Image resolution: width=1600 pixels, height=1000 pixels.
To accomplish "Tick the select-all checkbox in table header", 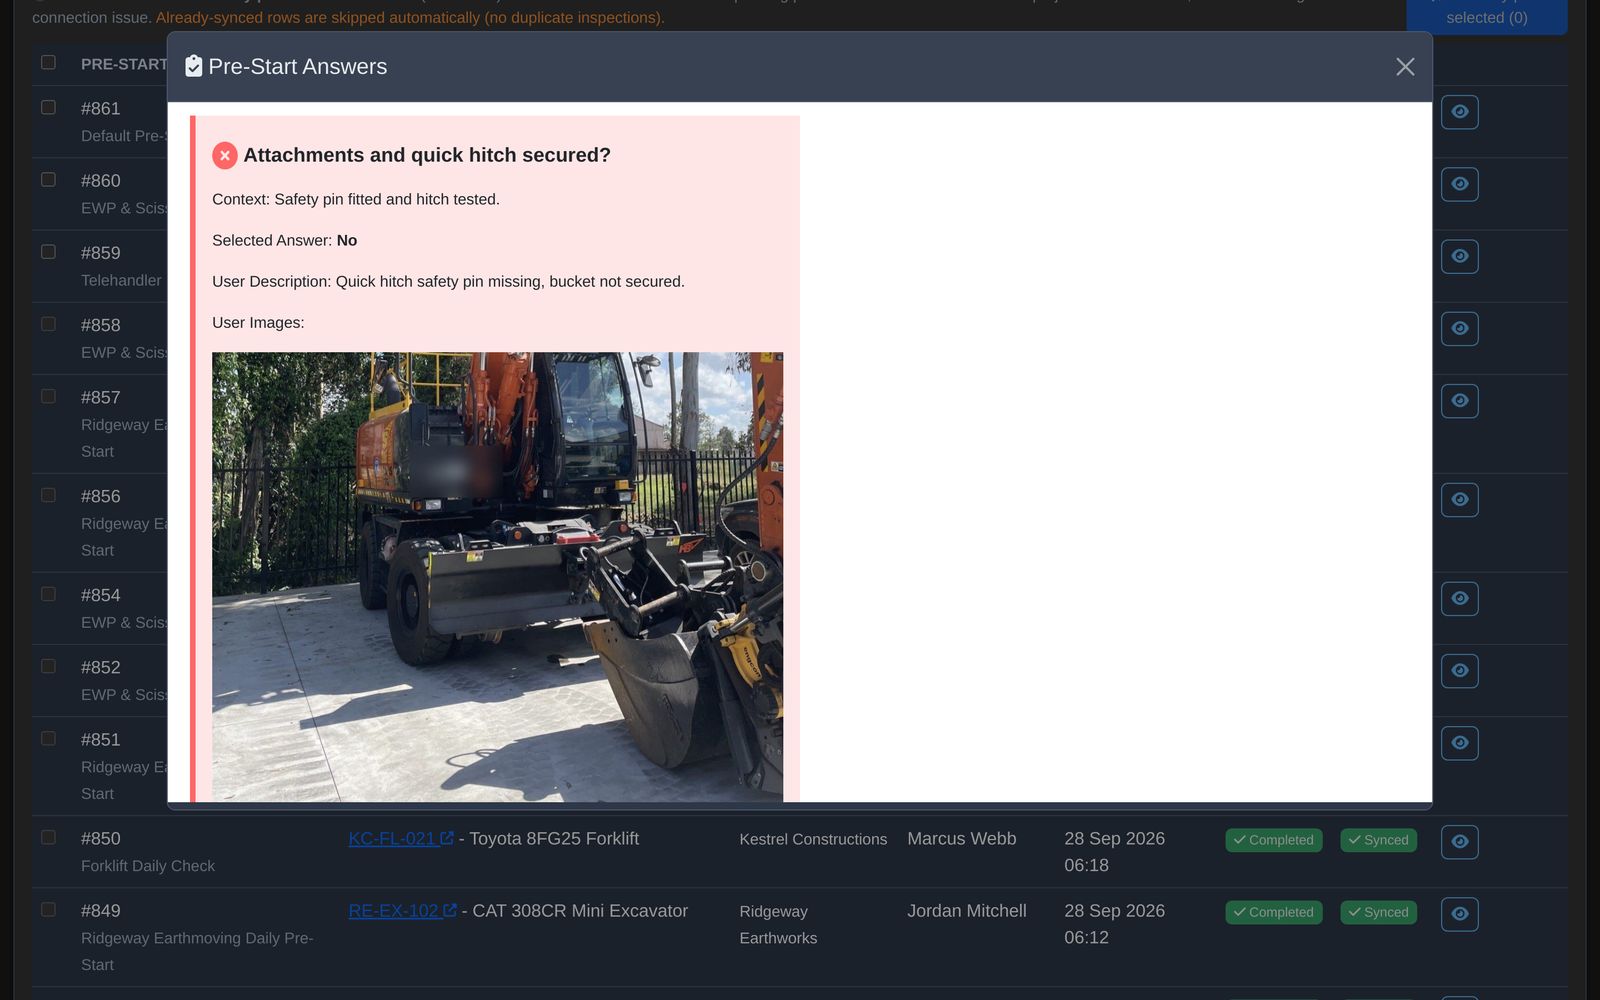I will click(48, 62).
